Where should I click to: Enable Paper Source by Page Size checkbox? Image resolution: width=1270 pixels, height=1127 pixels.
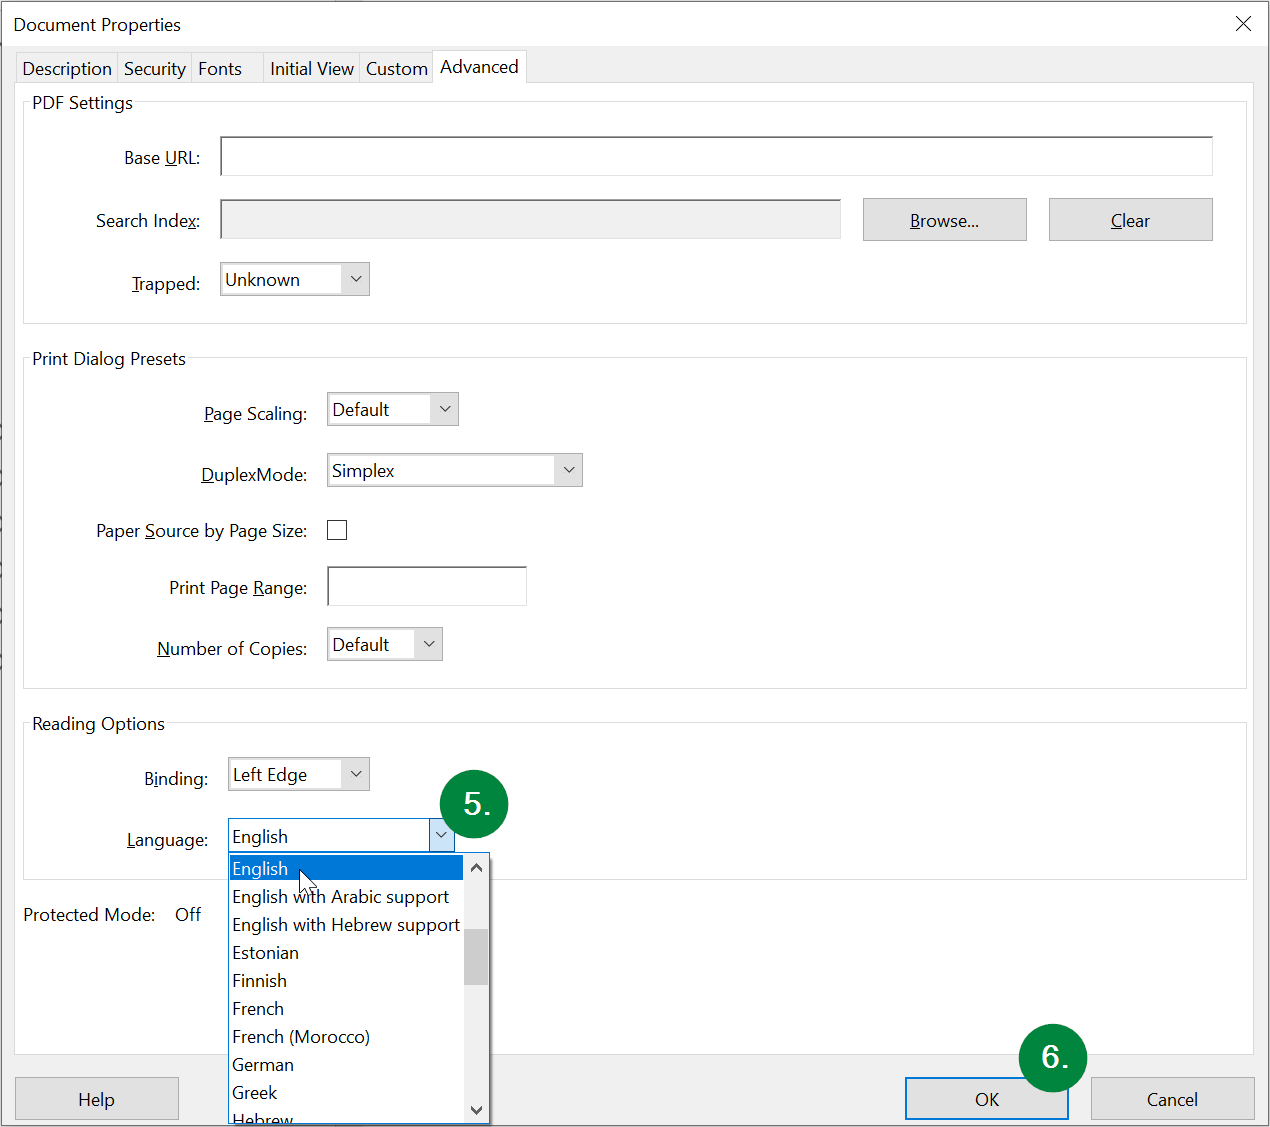point(337,530)
